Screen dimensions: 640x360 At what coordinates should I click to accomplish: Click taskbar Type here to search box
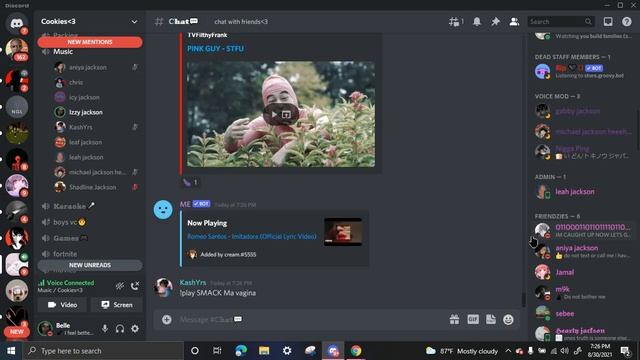(x=103, y=351)
